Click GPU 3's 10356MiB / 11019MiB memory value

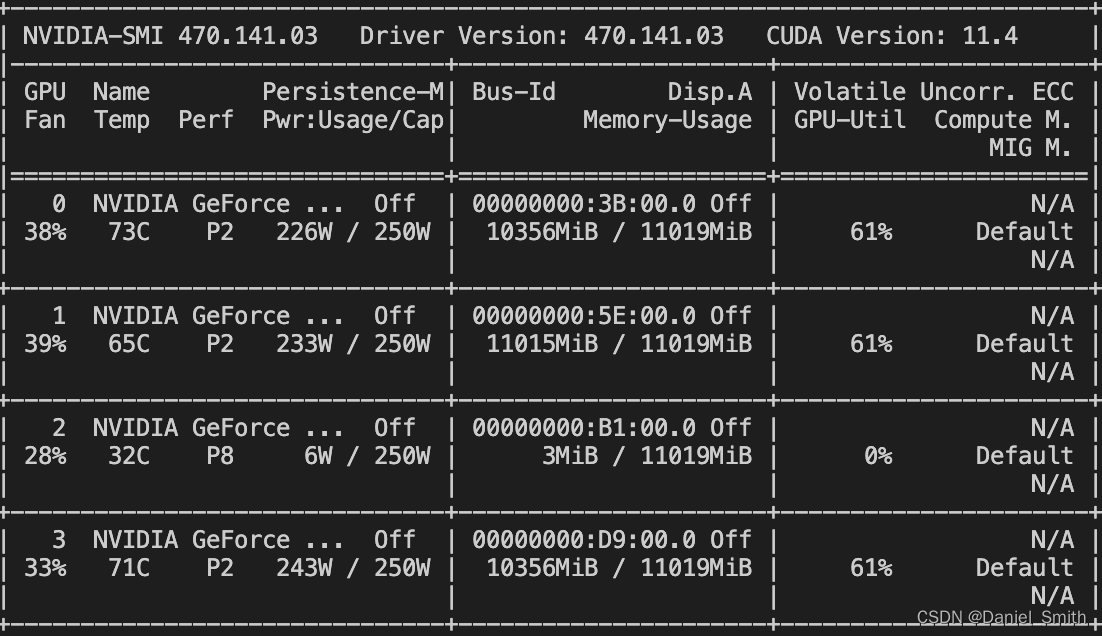pyautogui.click(x=619, y=569)
